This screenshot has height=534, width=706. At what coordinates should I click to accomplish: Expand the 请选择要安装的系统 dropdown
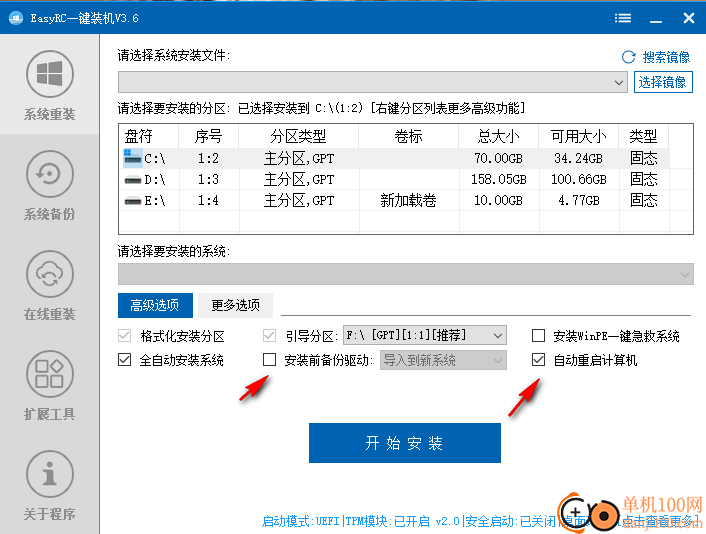click(x=406, y=274)
